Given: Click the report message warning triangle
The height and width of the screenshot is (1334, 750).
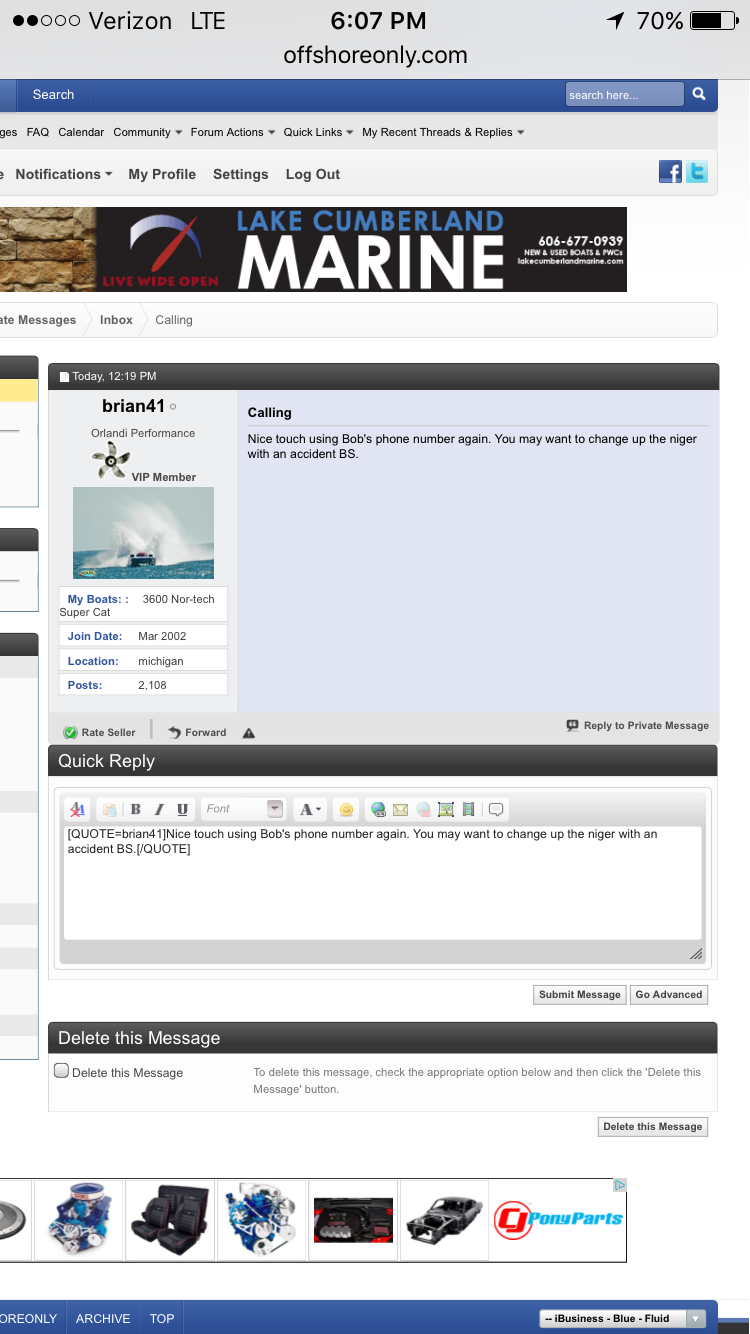Looking at the screenshot, I should [249, 733].
